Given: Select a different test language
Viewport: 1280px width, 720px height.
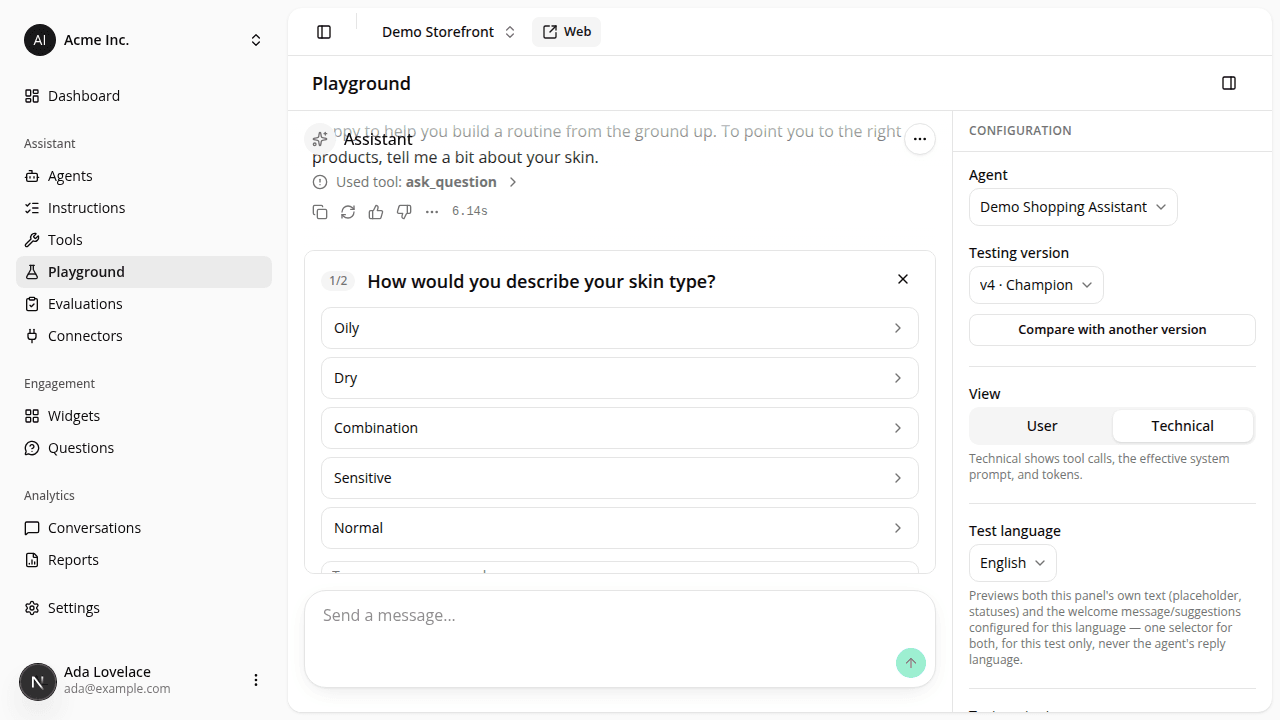Looking at the screenshot, I should (1013, 563).
